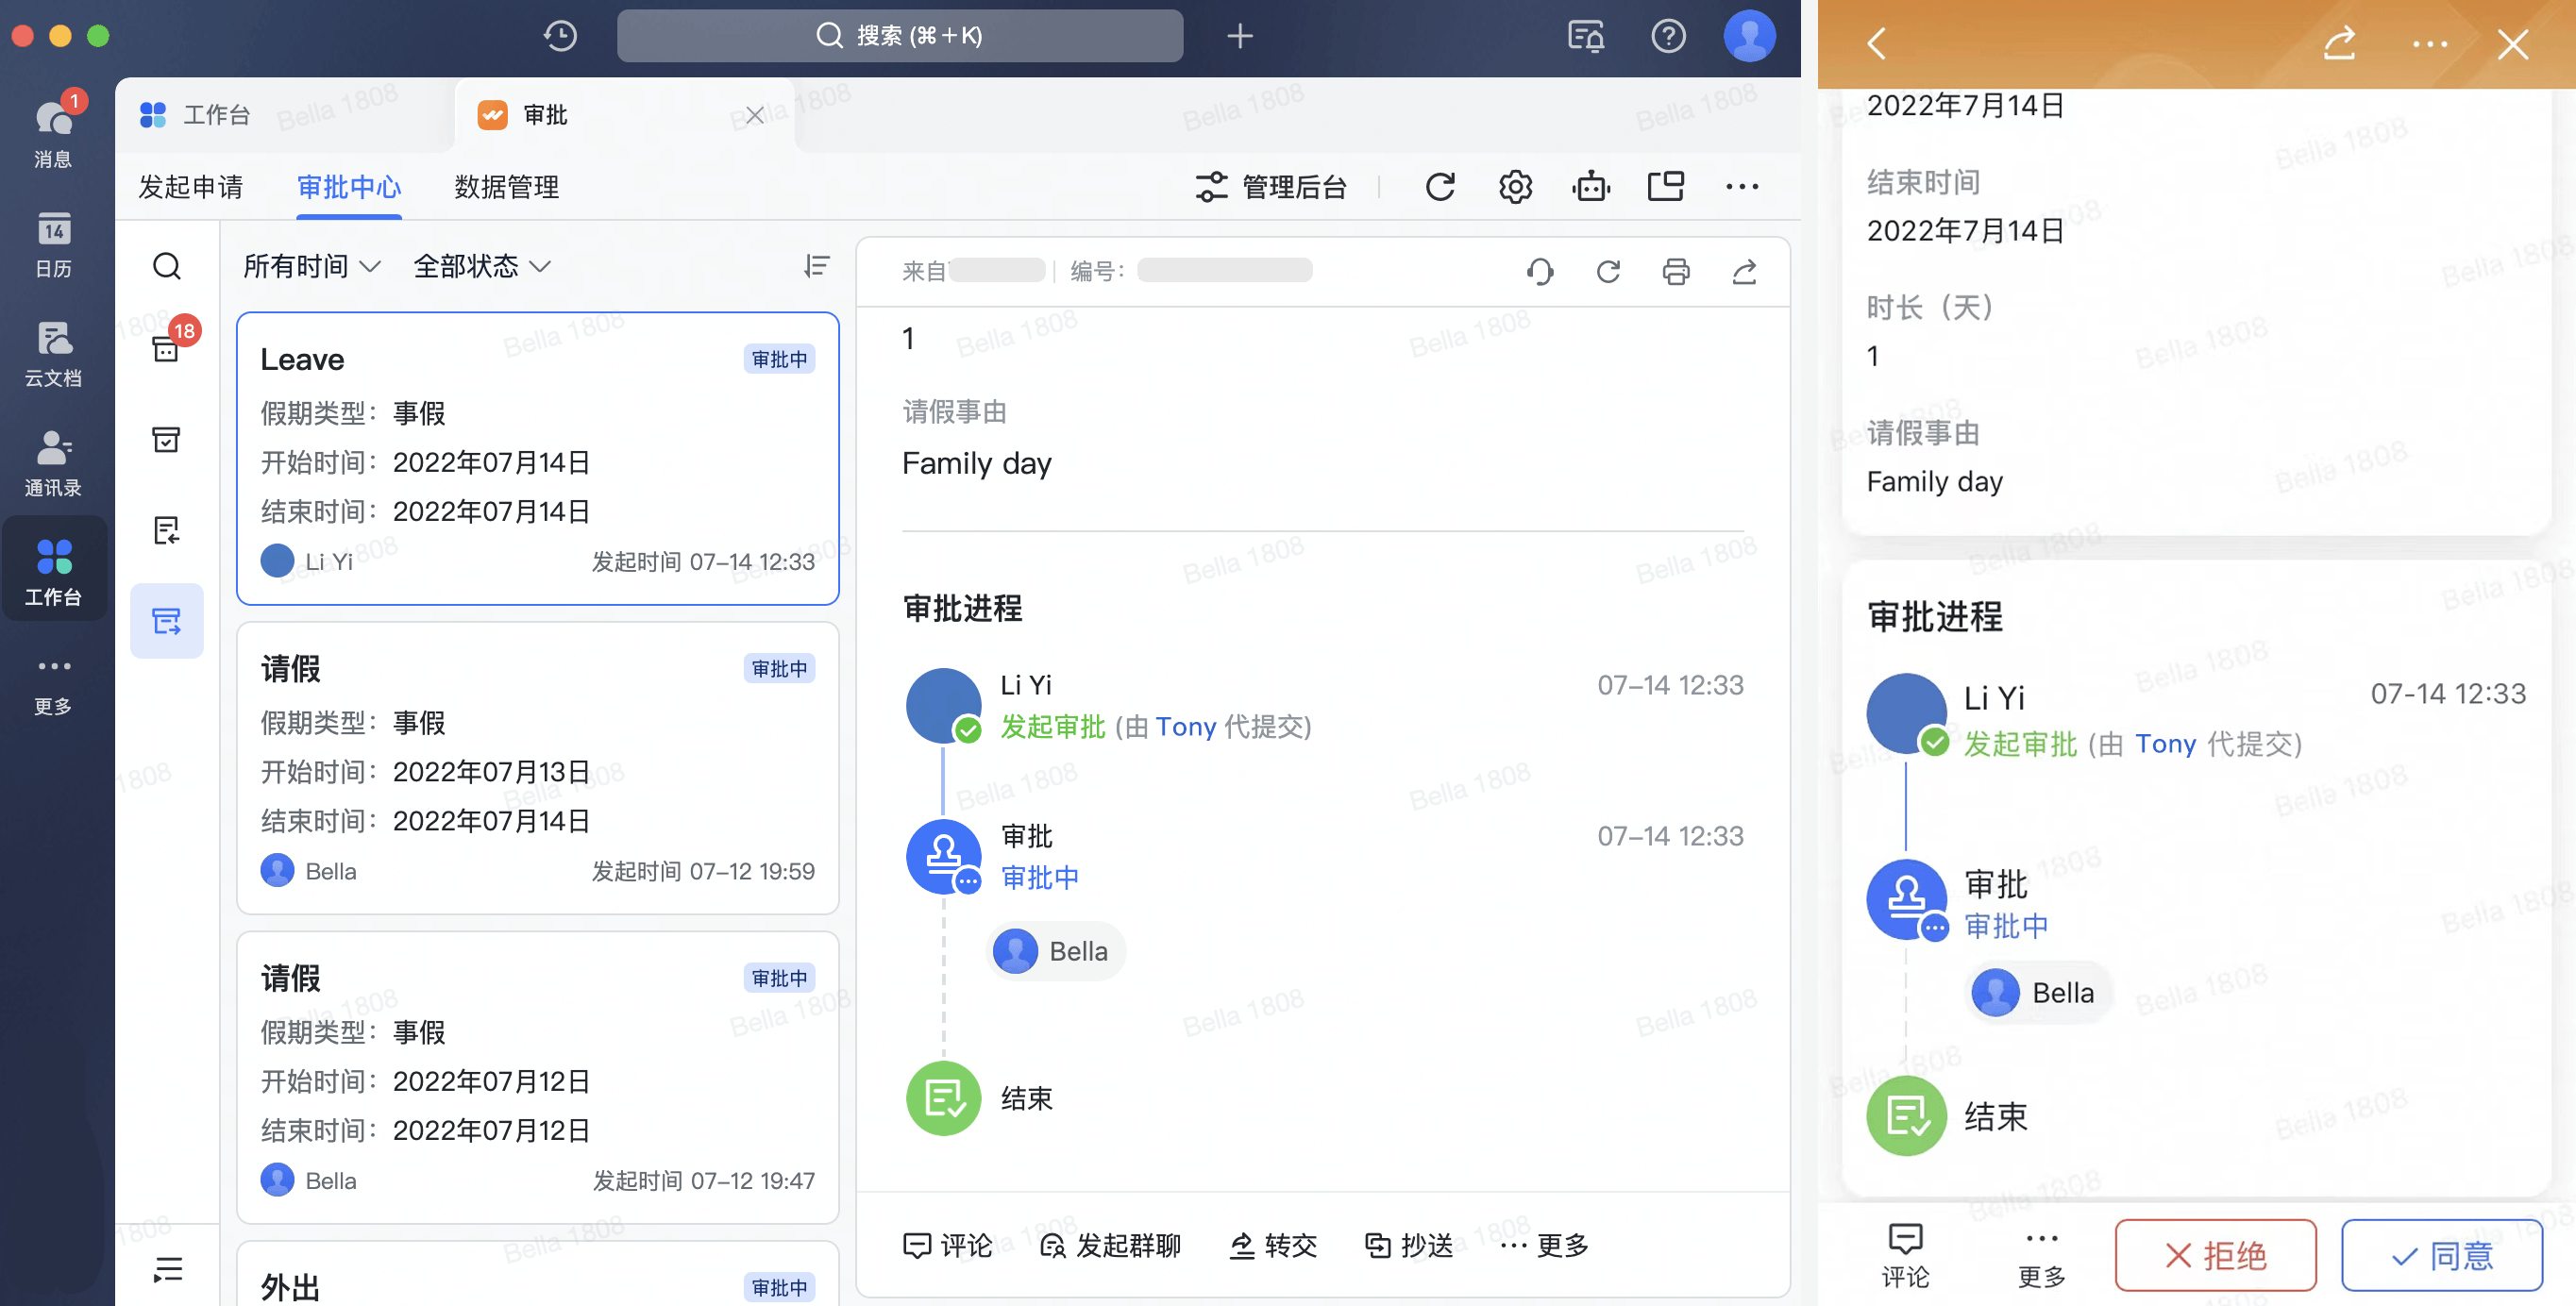Click 同意 approve button in right panel
This screenshot has height=1306, width=2576.
pos(2441,1255)
